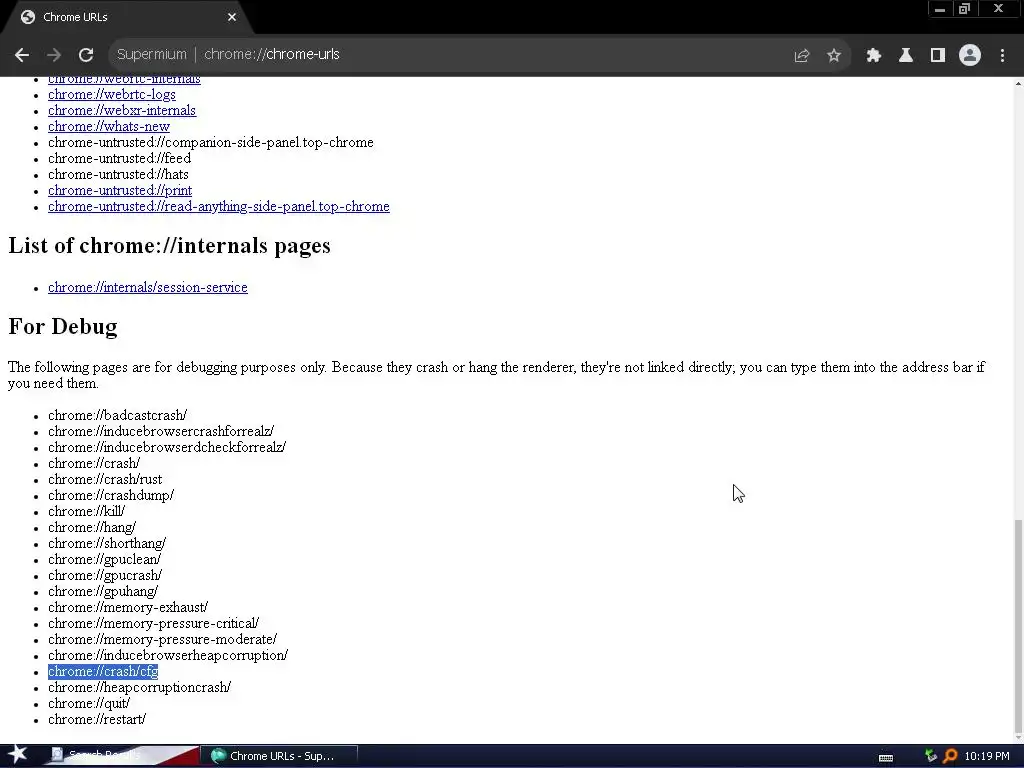This screenshot has height=768, width=1024.
Task: Click the 10:19 PM taskbar clock
Action: coord(987,756)
